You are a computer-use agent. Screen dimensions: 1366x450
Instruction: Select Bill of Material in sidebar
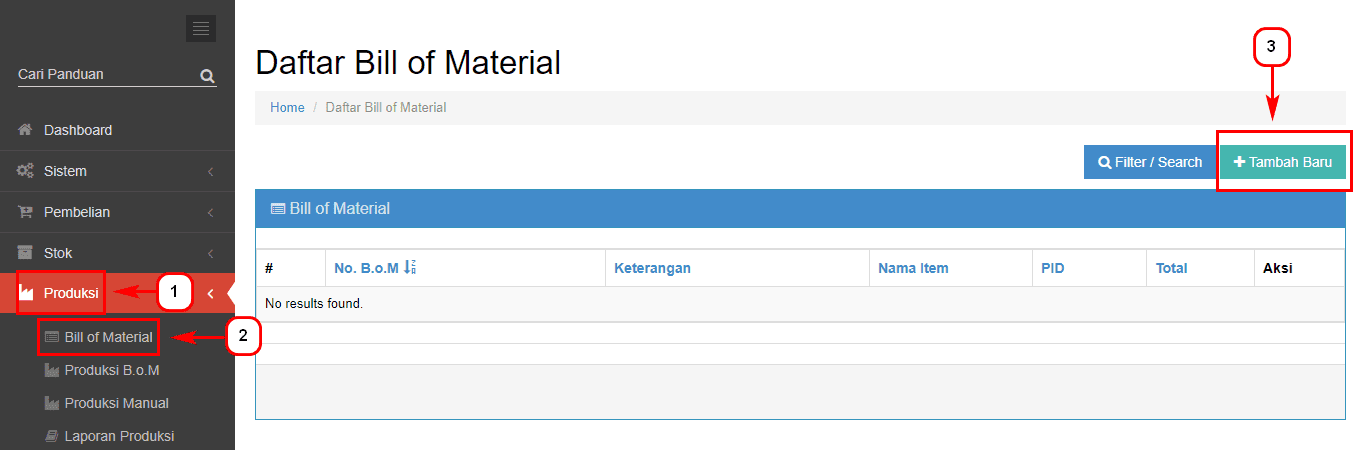[x=108, y=337]
